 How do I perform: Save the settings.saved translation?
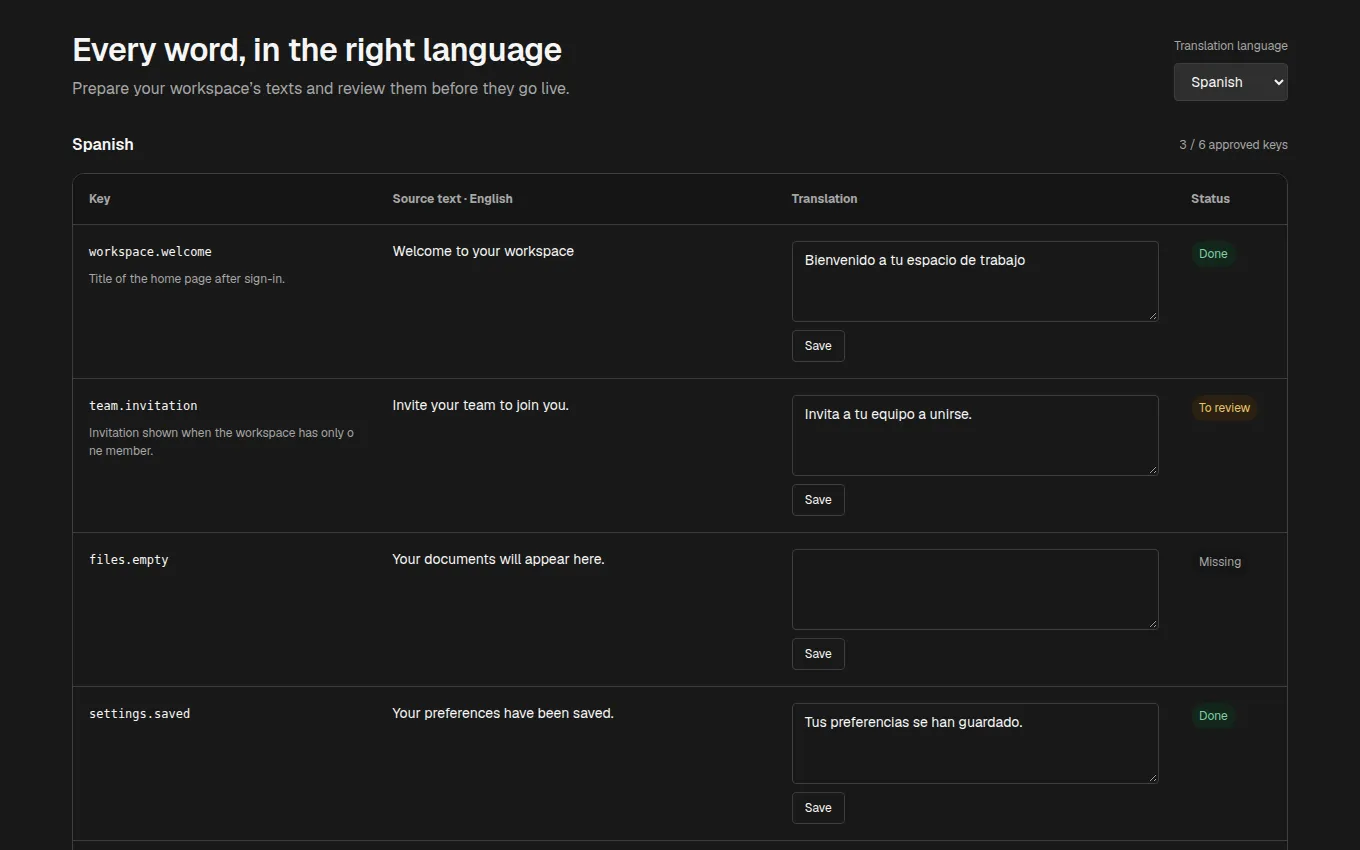coord(818,808)
